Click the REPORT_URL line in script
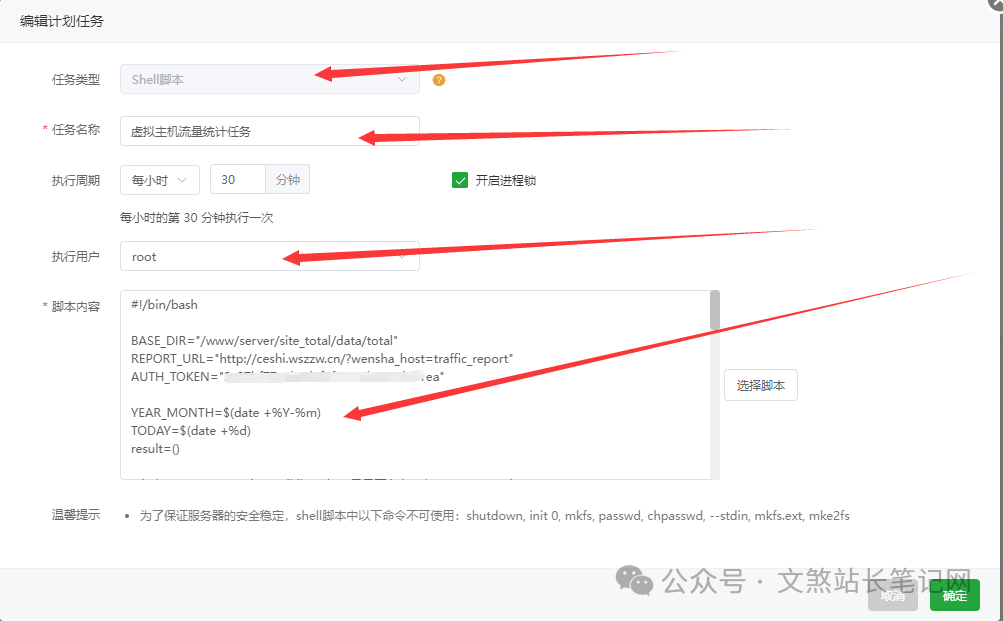 click(322, 359)
